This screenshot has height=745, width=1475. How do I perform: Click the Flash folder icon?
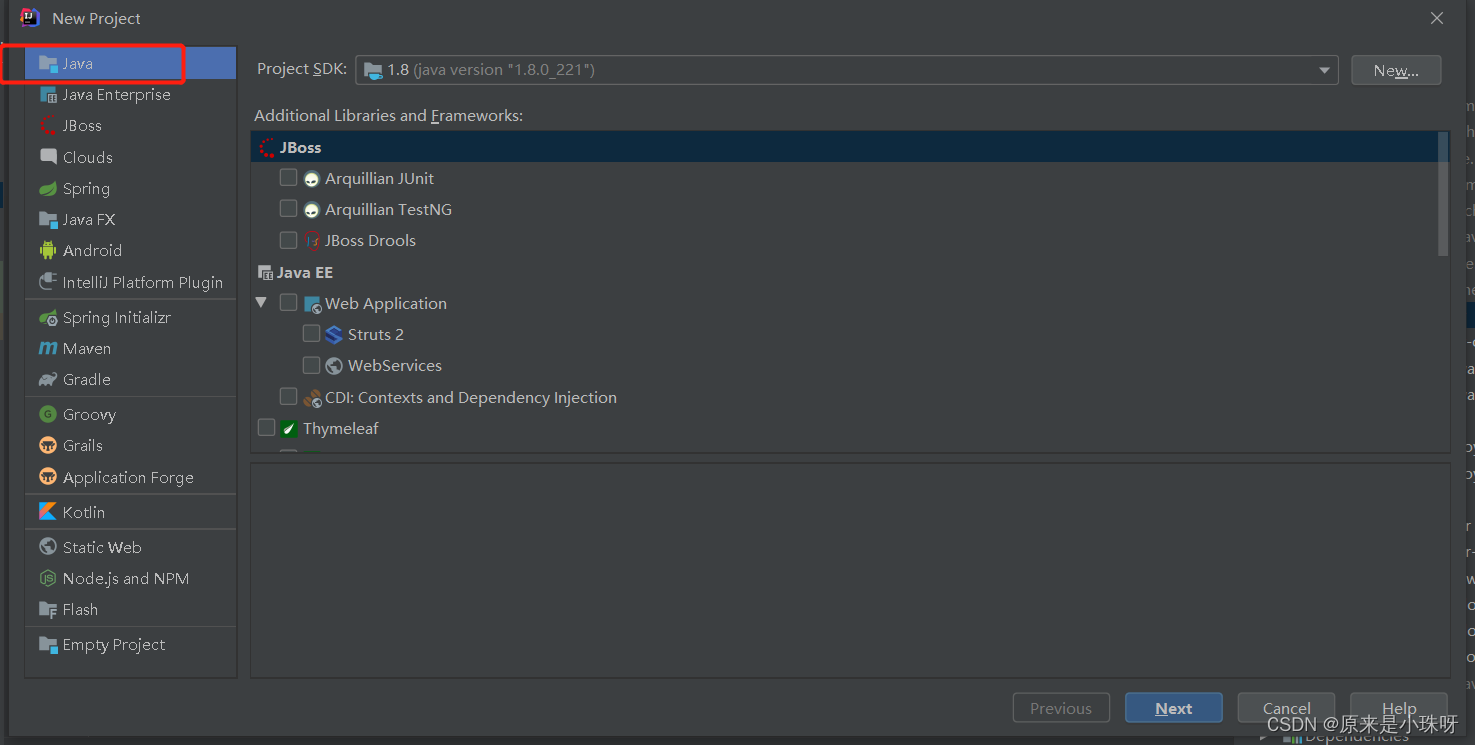(47, 610)
